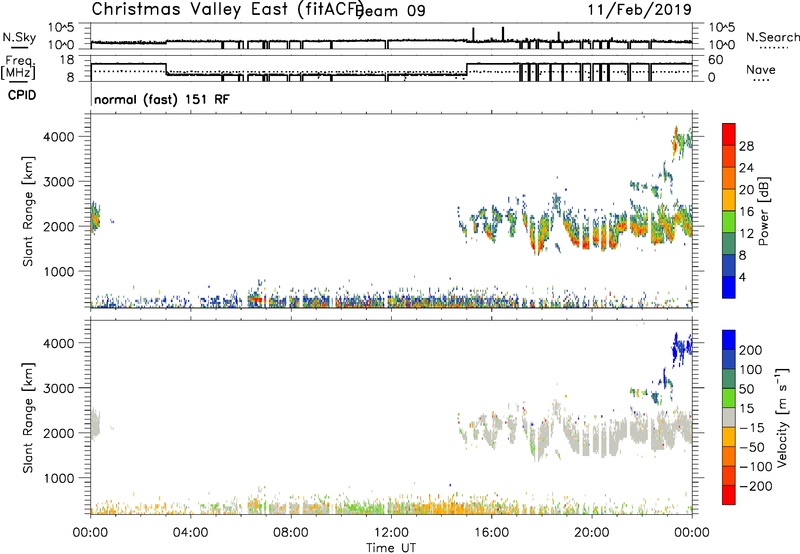
Task: Click the 'Nave' legend label
Action: [x=760, y=70]
